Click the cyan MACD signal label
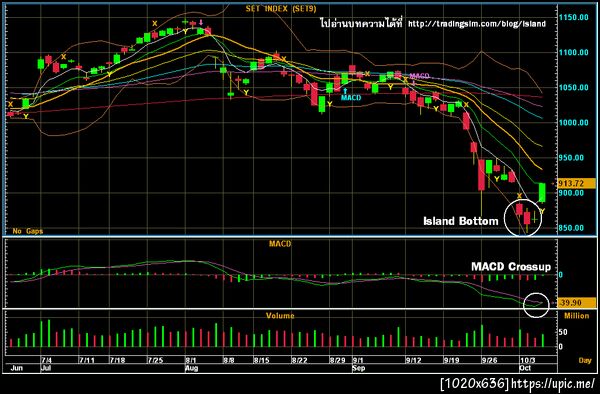Screen dimensions: 600x394 pos(351,98)
